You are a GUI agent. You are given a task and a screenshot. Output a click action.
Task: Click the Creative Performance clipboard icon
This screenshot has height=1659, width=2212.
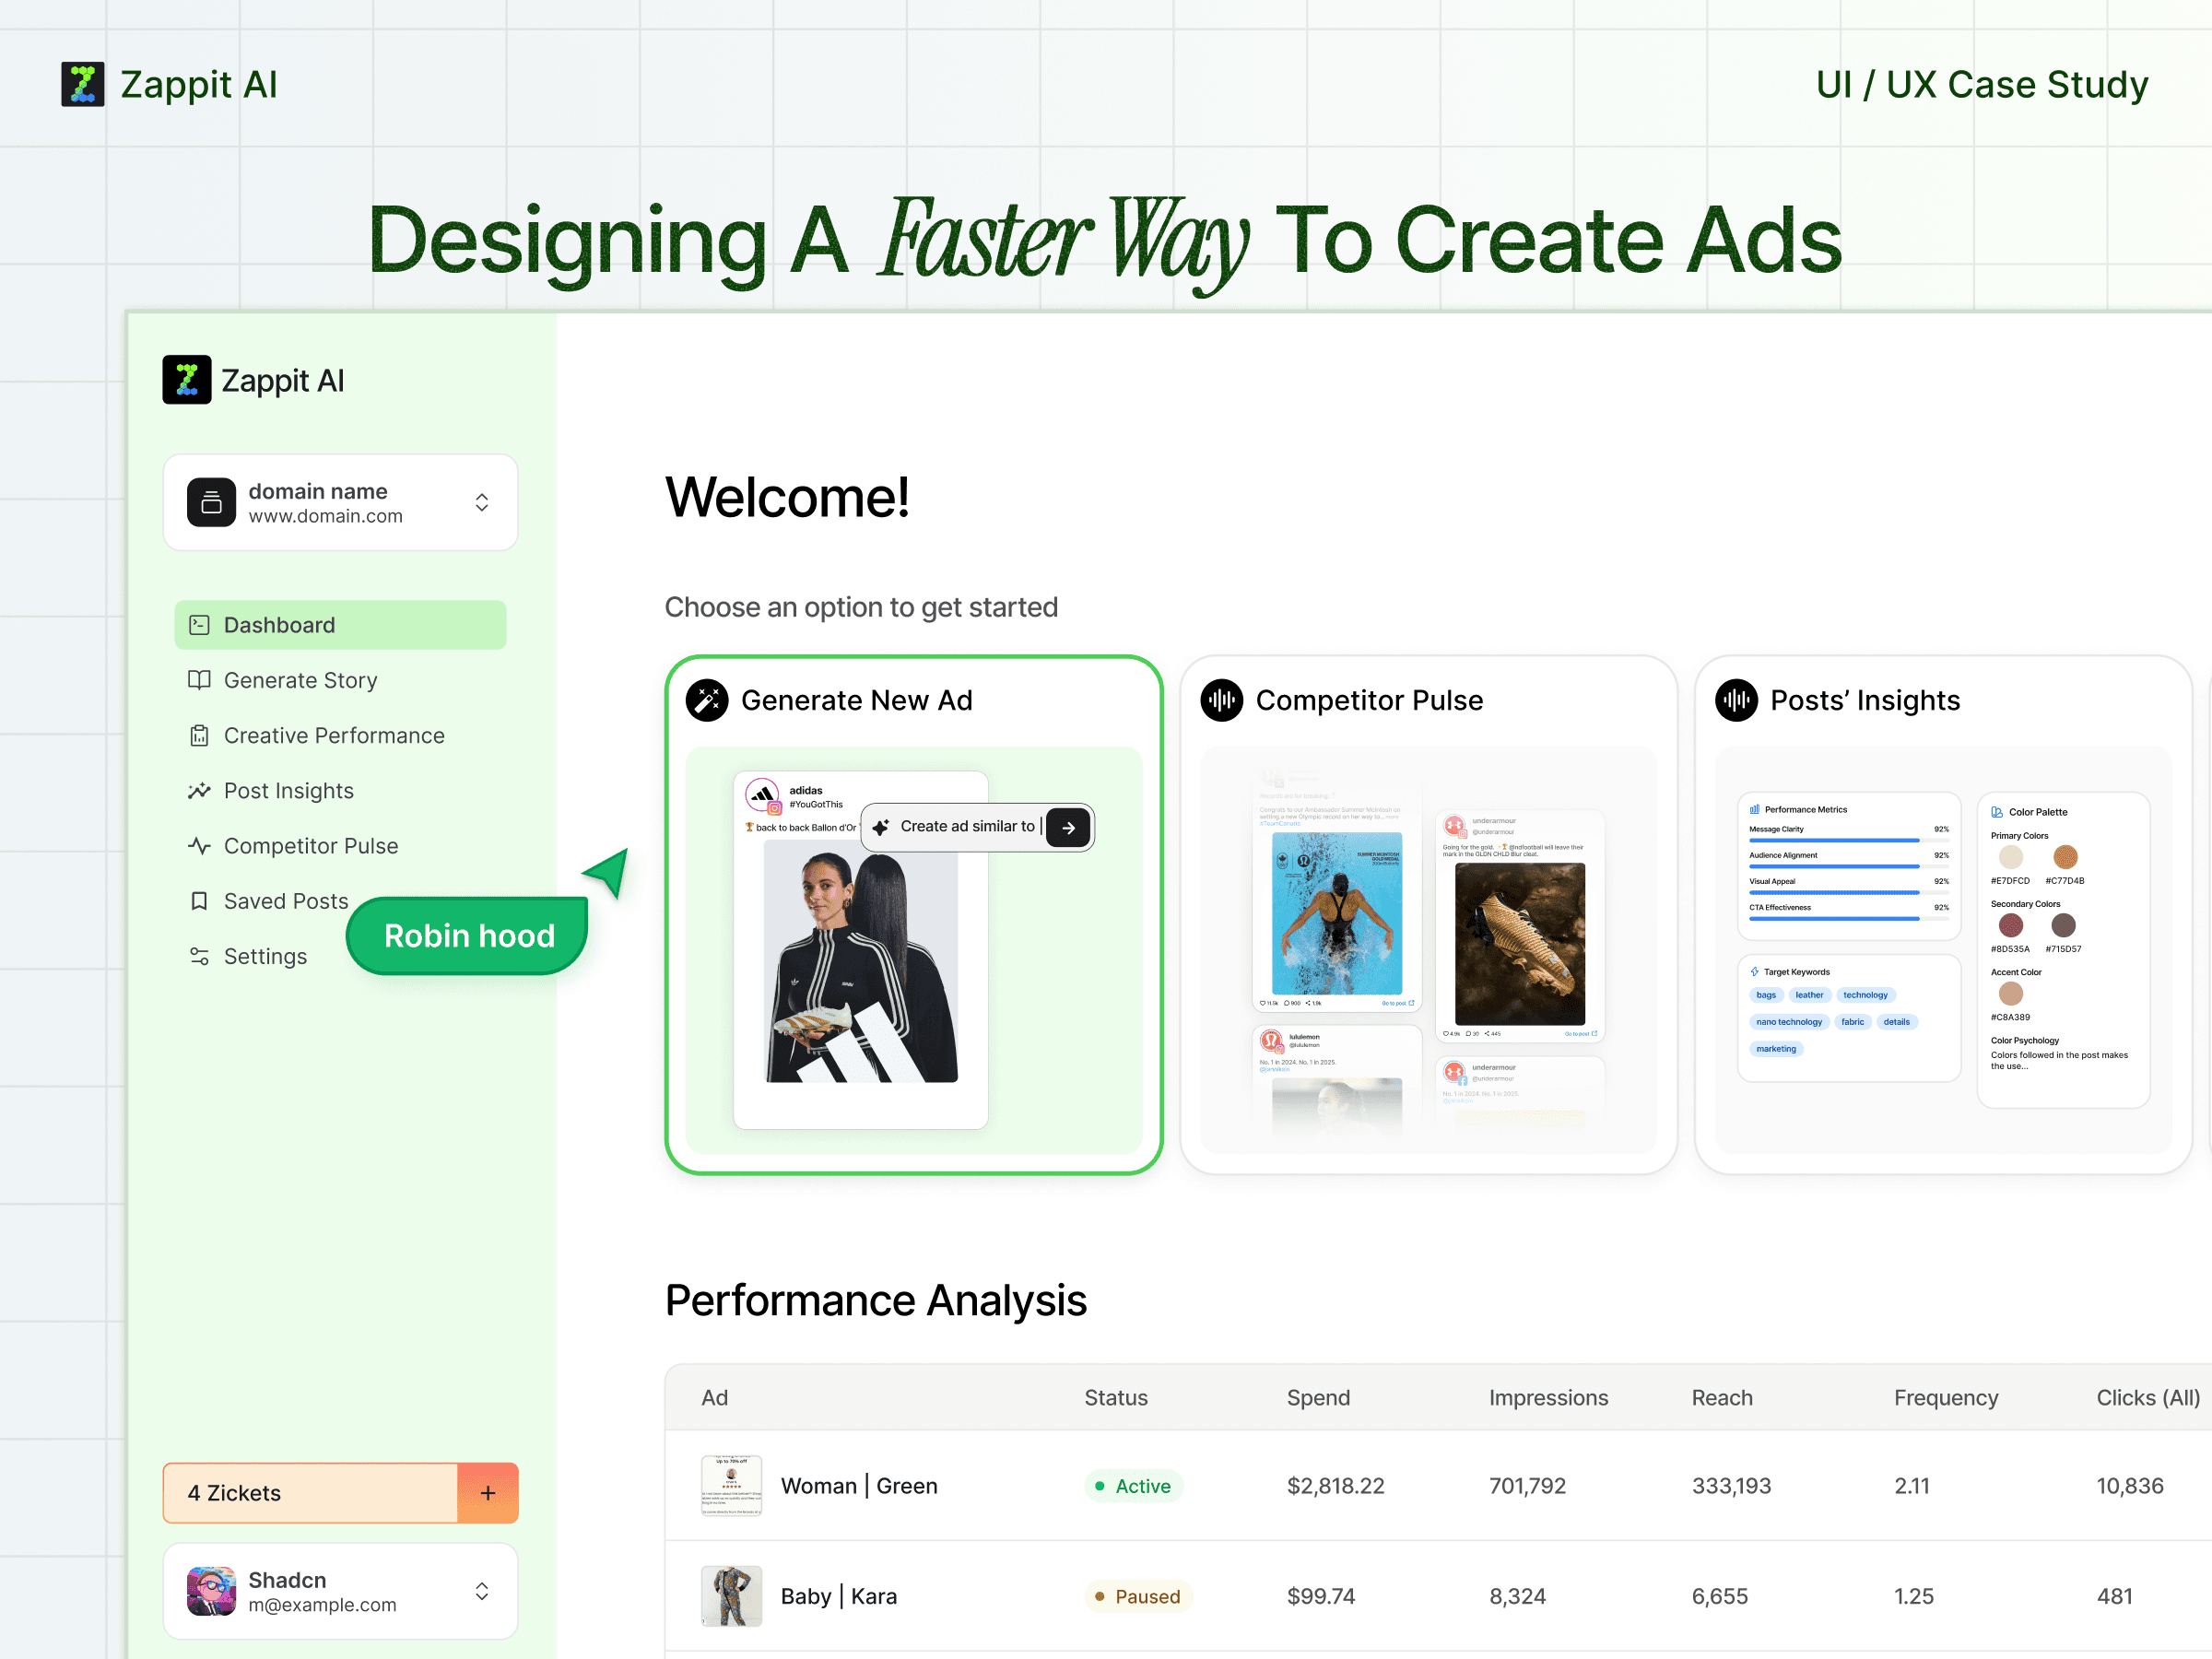click(x=199, y=736)
